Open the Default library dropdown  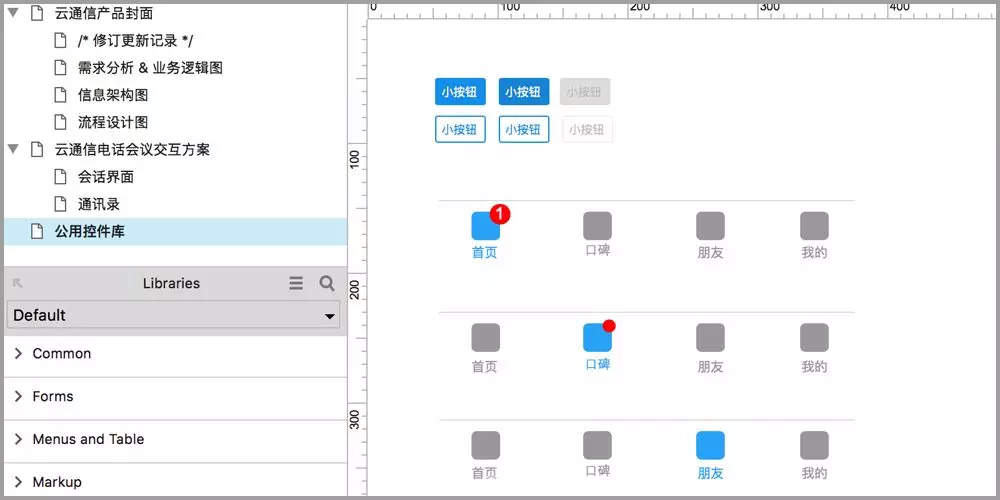pos(173,315)
